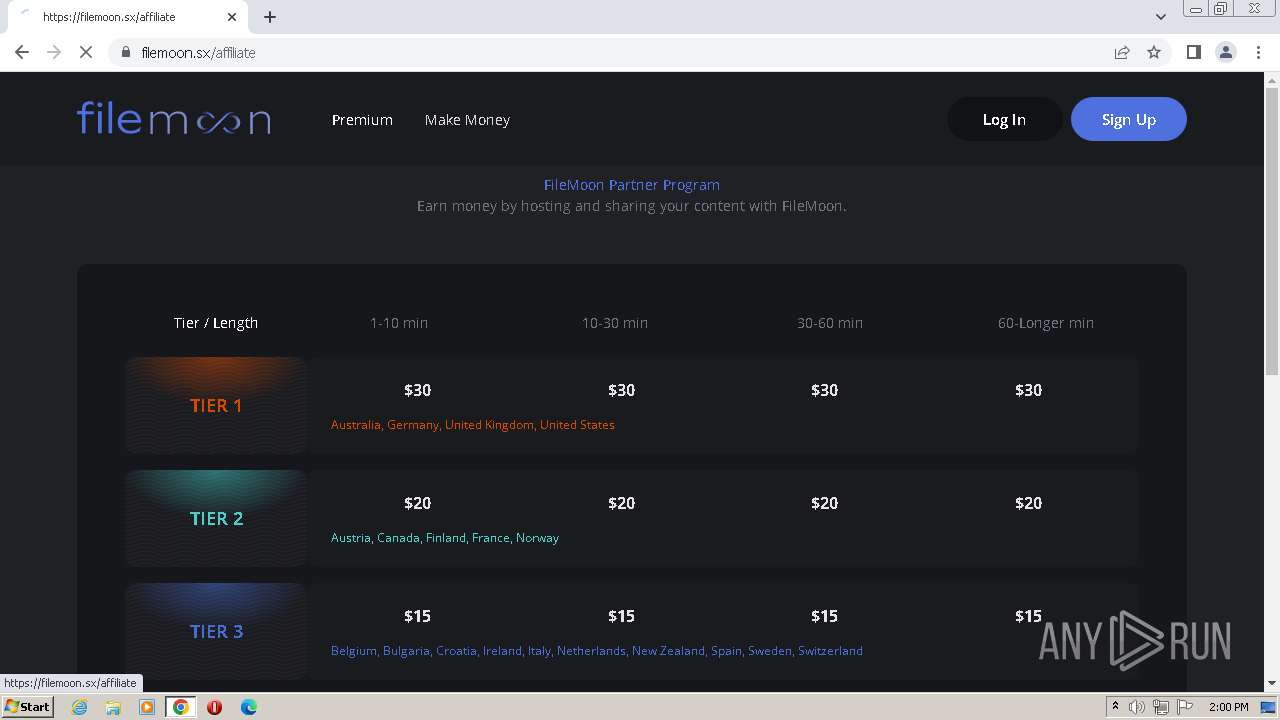Viewport: 1280px width, 720px height.
Task: Click the address bar URL field
Action: [620, 52]
